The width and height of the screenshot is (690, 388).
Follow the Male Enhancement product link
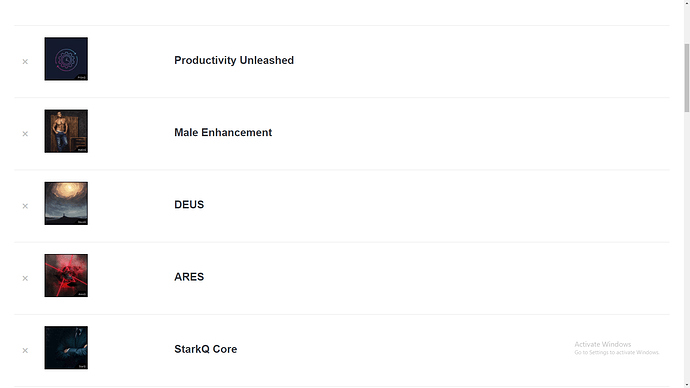pyautogui.click(x=223, y=132)
